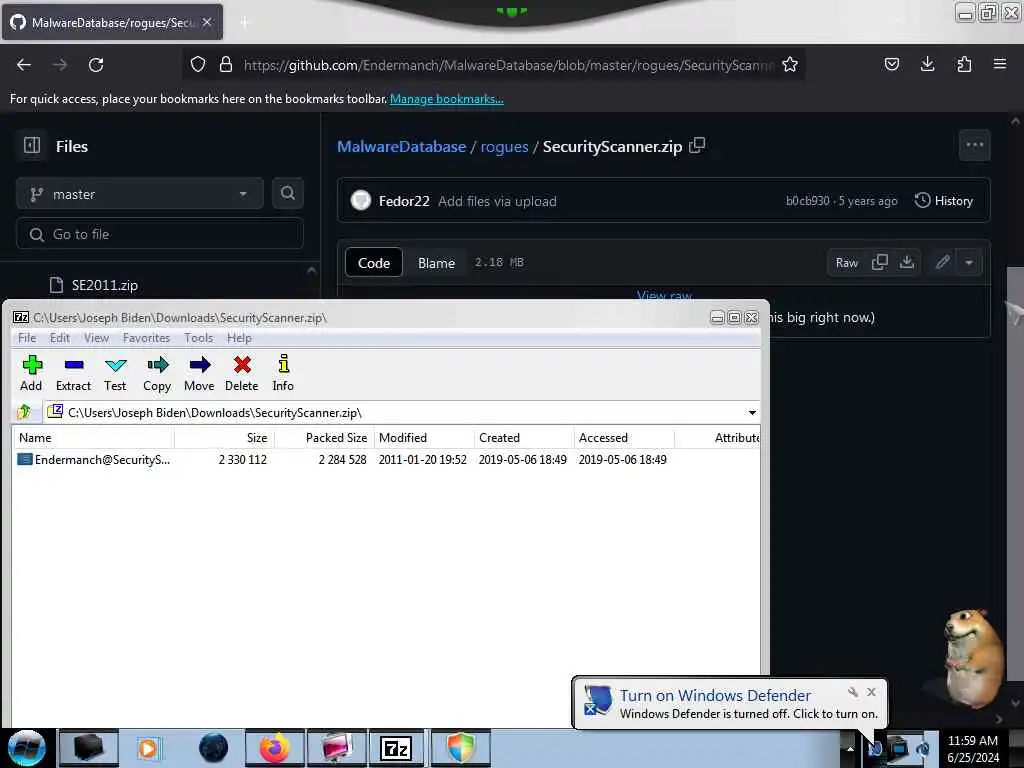This screenshot has height=768, width=1024.
Task: Open the Edit menu in 7-Zip
Action: click(59, 338)
